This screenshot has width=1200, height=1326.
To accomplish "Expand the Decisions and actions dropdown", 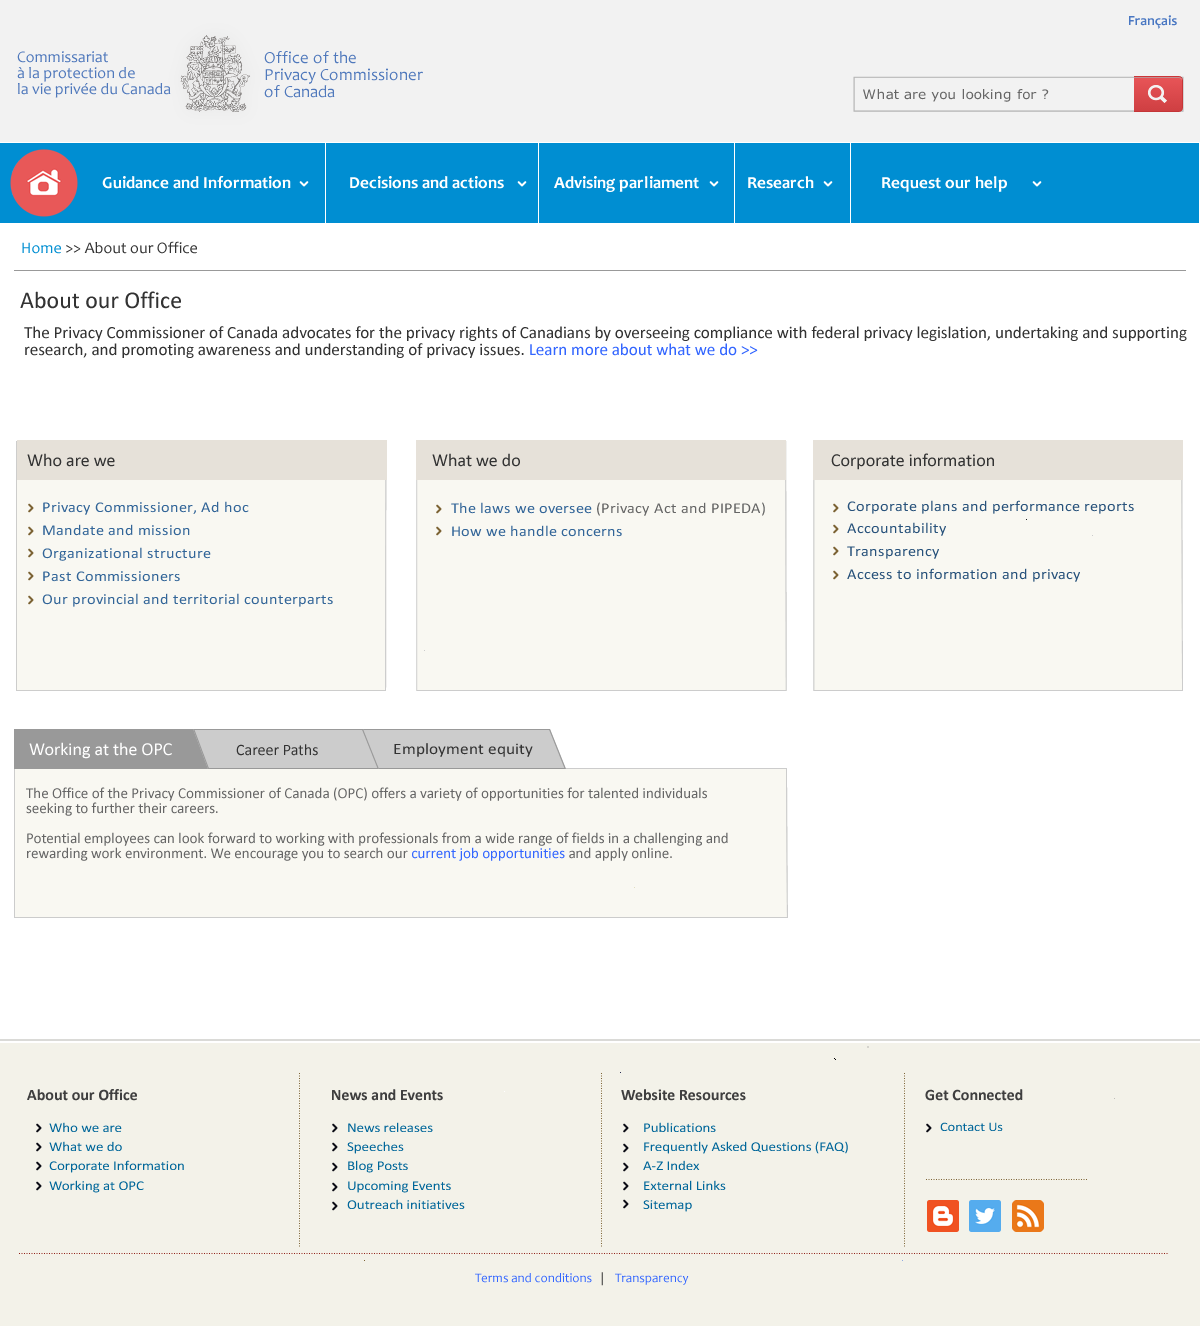I will pyautogui.click(x=437, y=183).
